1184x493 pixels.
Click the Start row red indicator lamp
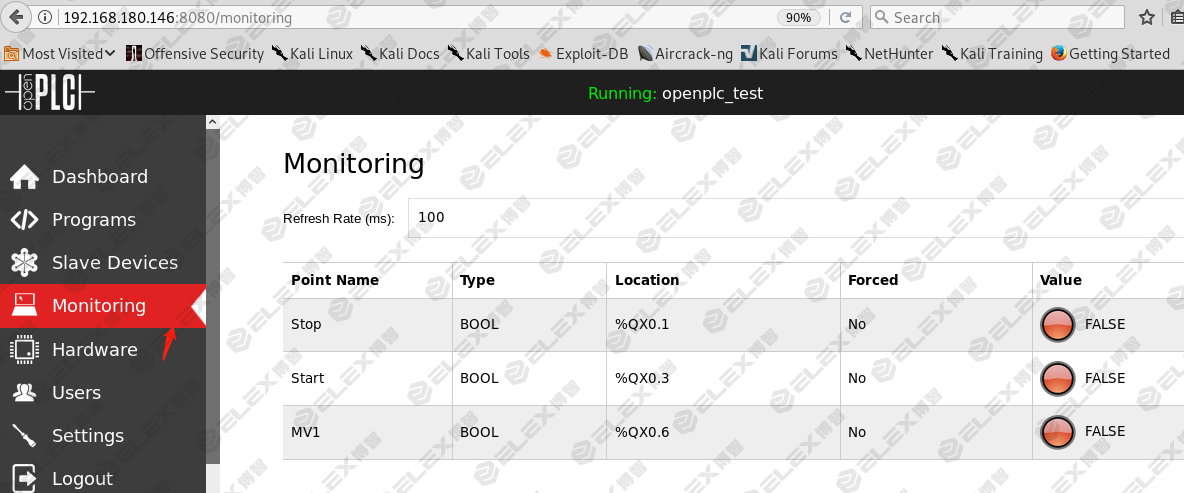click(x=1057, y=378)
